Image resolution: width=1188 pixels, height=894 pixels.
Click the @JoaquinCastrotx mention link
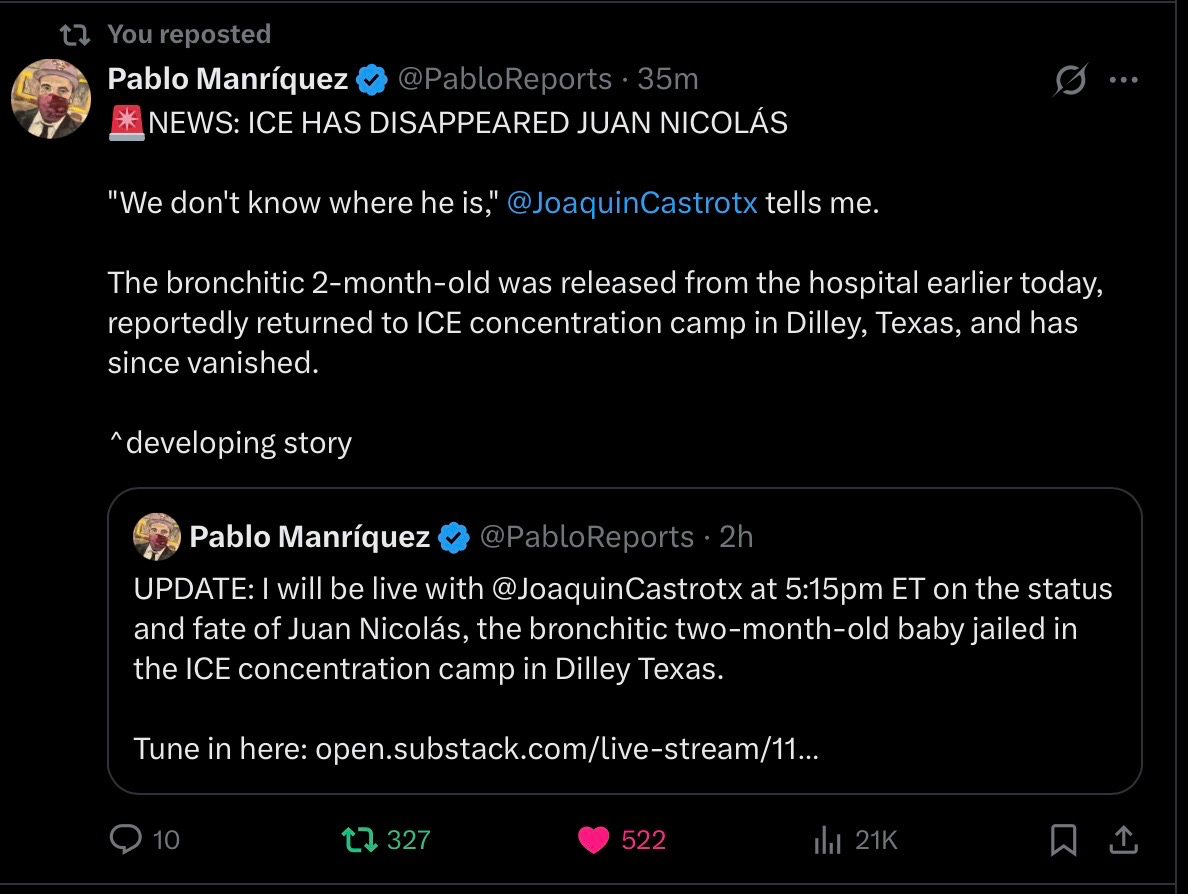coord(633,203)
